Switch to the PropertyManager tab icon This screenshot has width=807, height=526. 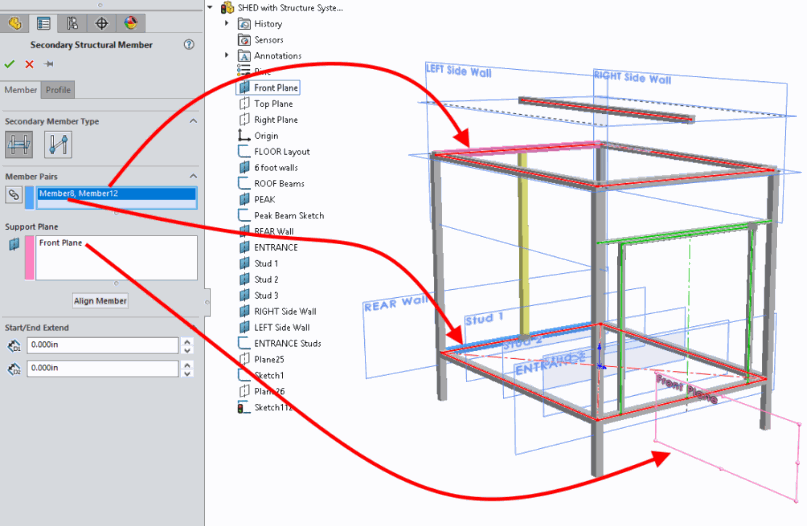click(43, 23)
